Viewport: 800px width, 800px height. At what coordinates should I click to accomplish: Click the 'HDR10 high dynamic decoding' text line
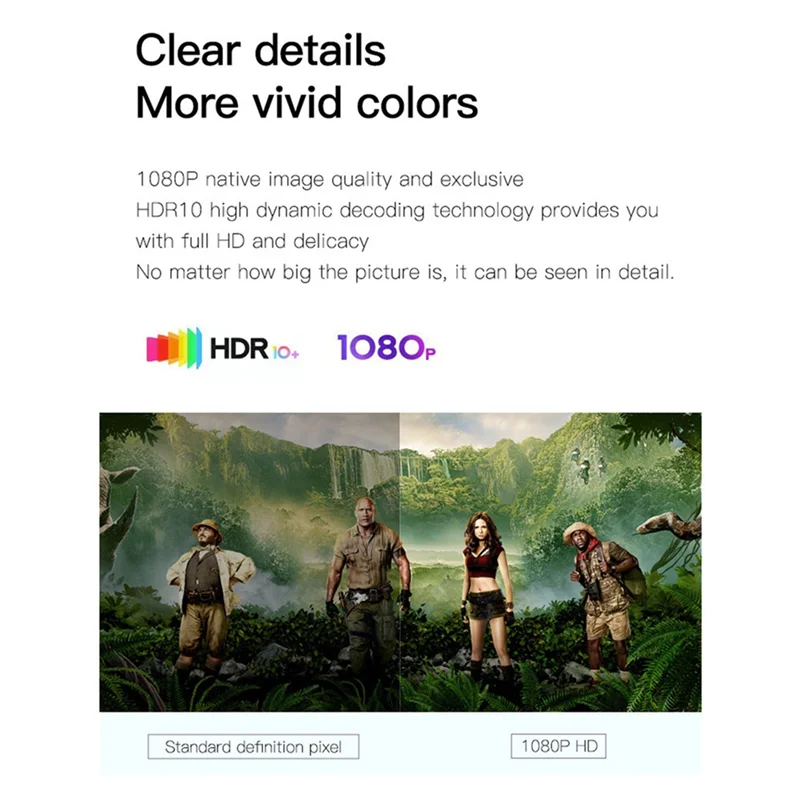click(x=397, y=211)
